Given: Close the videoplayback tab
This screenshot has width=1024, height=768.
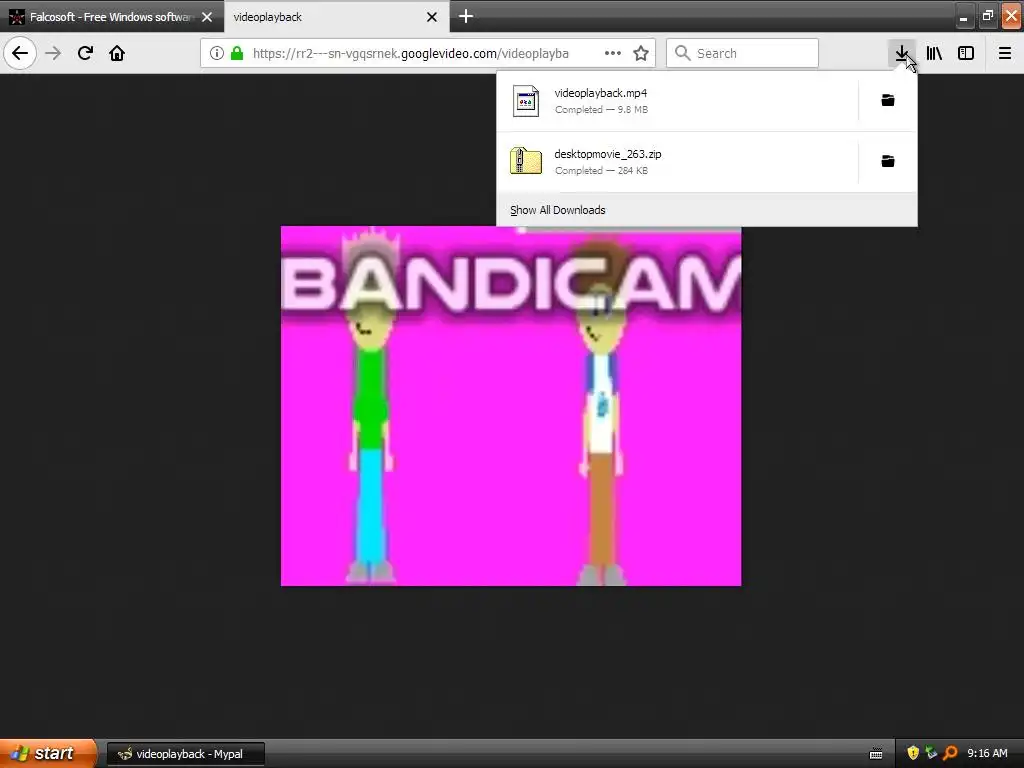Looking at the screenshot, I should pyautogui.click(x=432, y=17).
